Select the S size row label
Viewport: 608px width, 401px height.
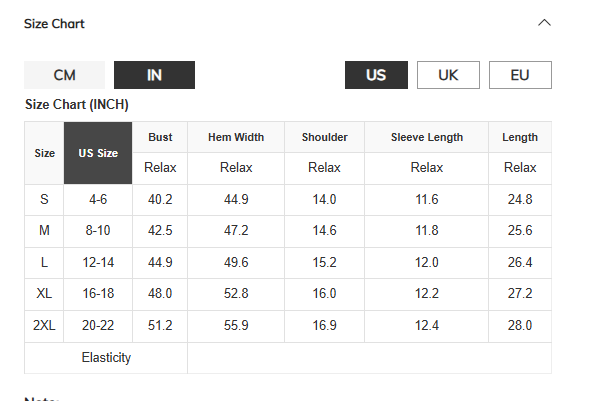[44, 199]
